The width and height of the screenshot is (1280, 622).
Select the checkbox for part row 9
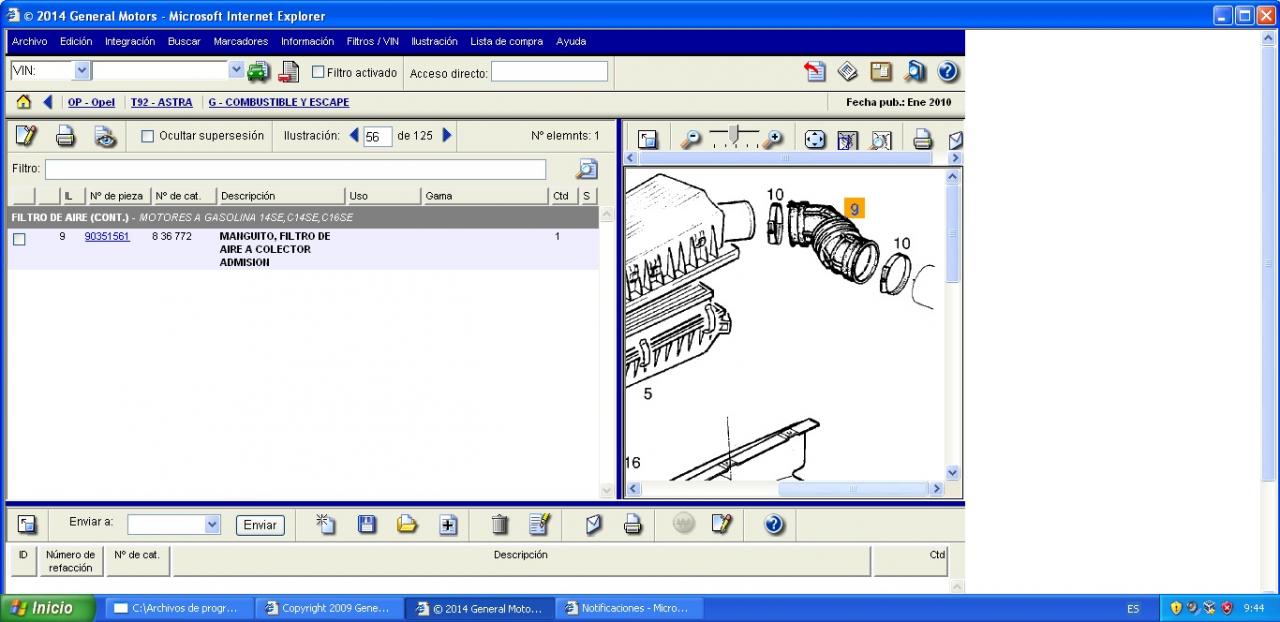19,239
